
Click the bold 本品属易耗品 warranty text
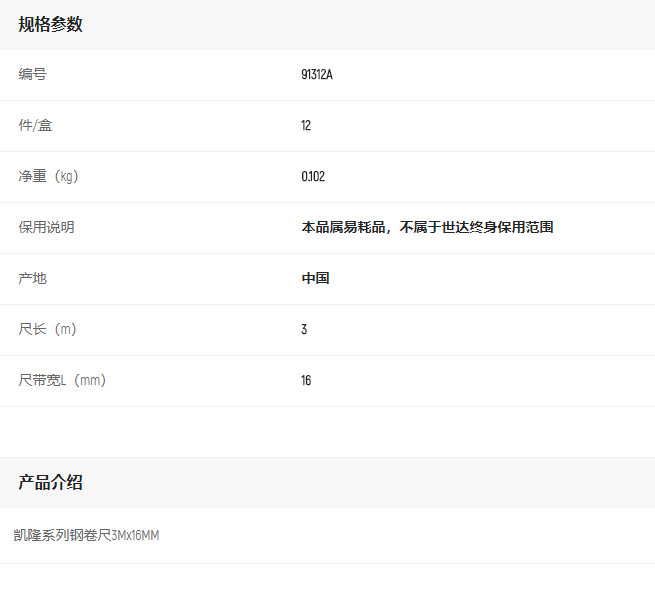[343, 228]
